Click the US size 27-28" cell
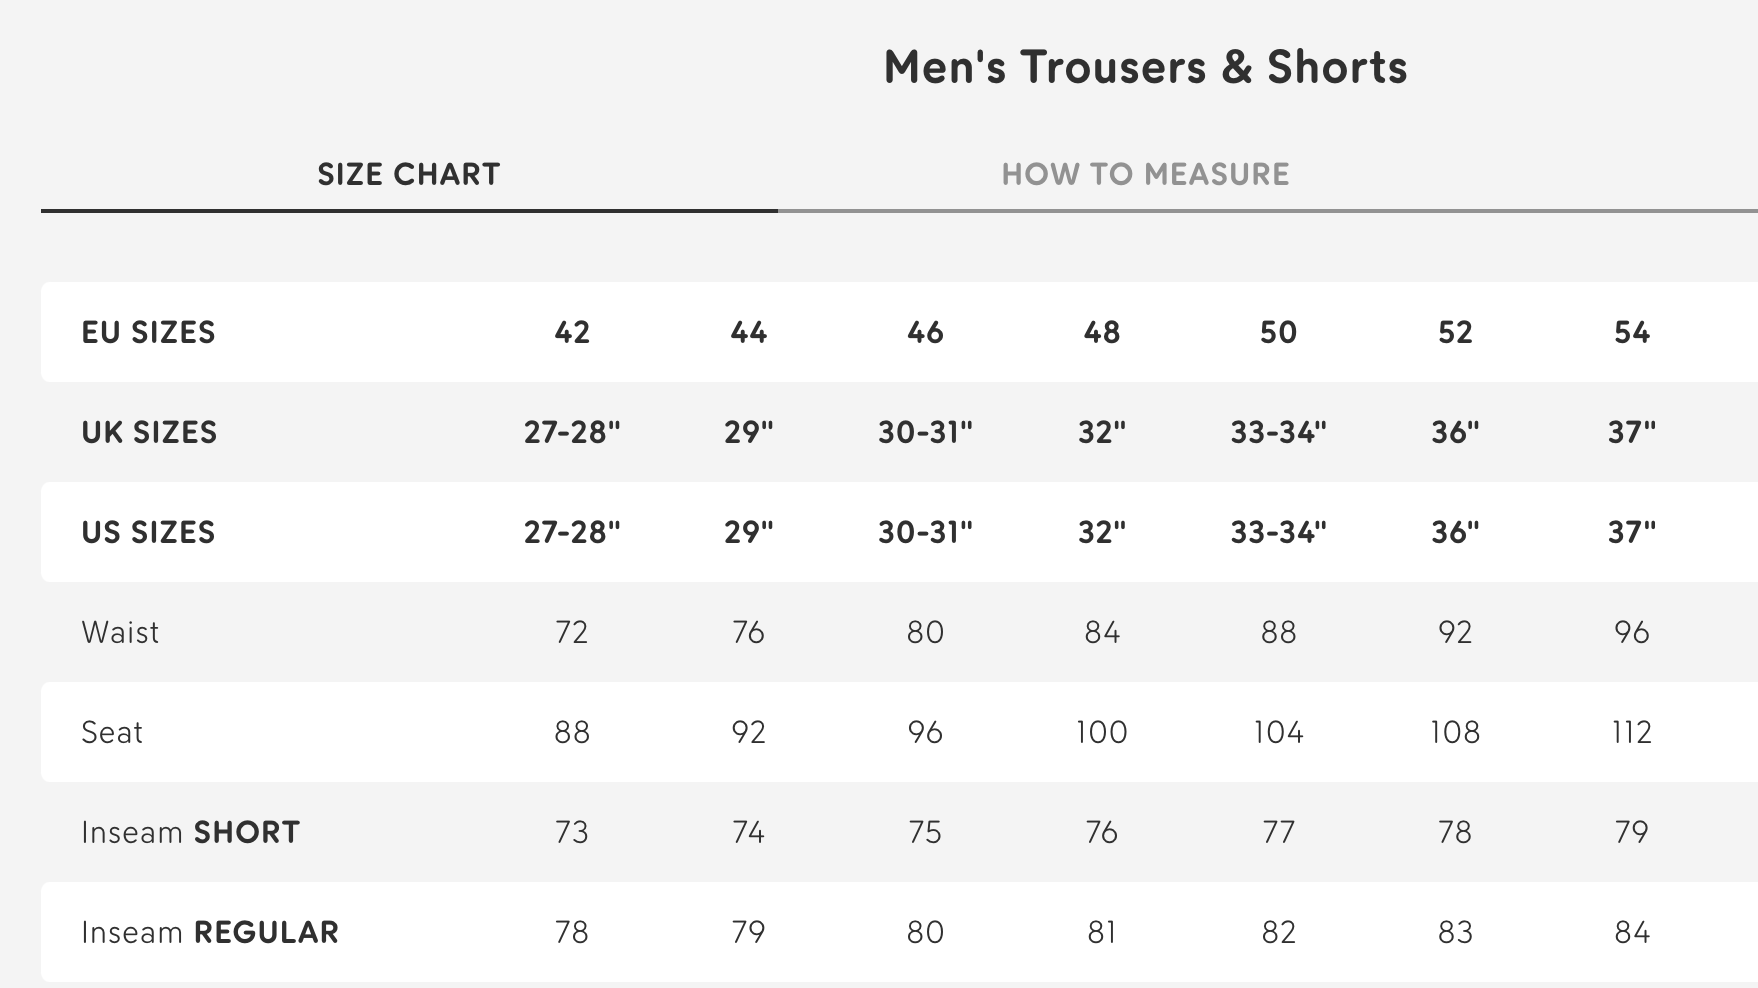Viewport: 1758px width, 988px height. (572, 532)
